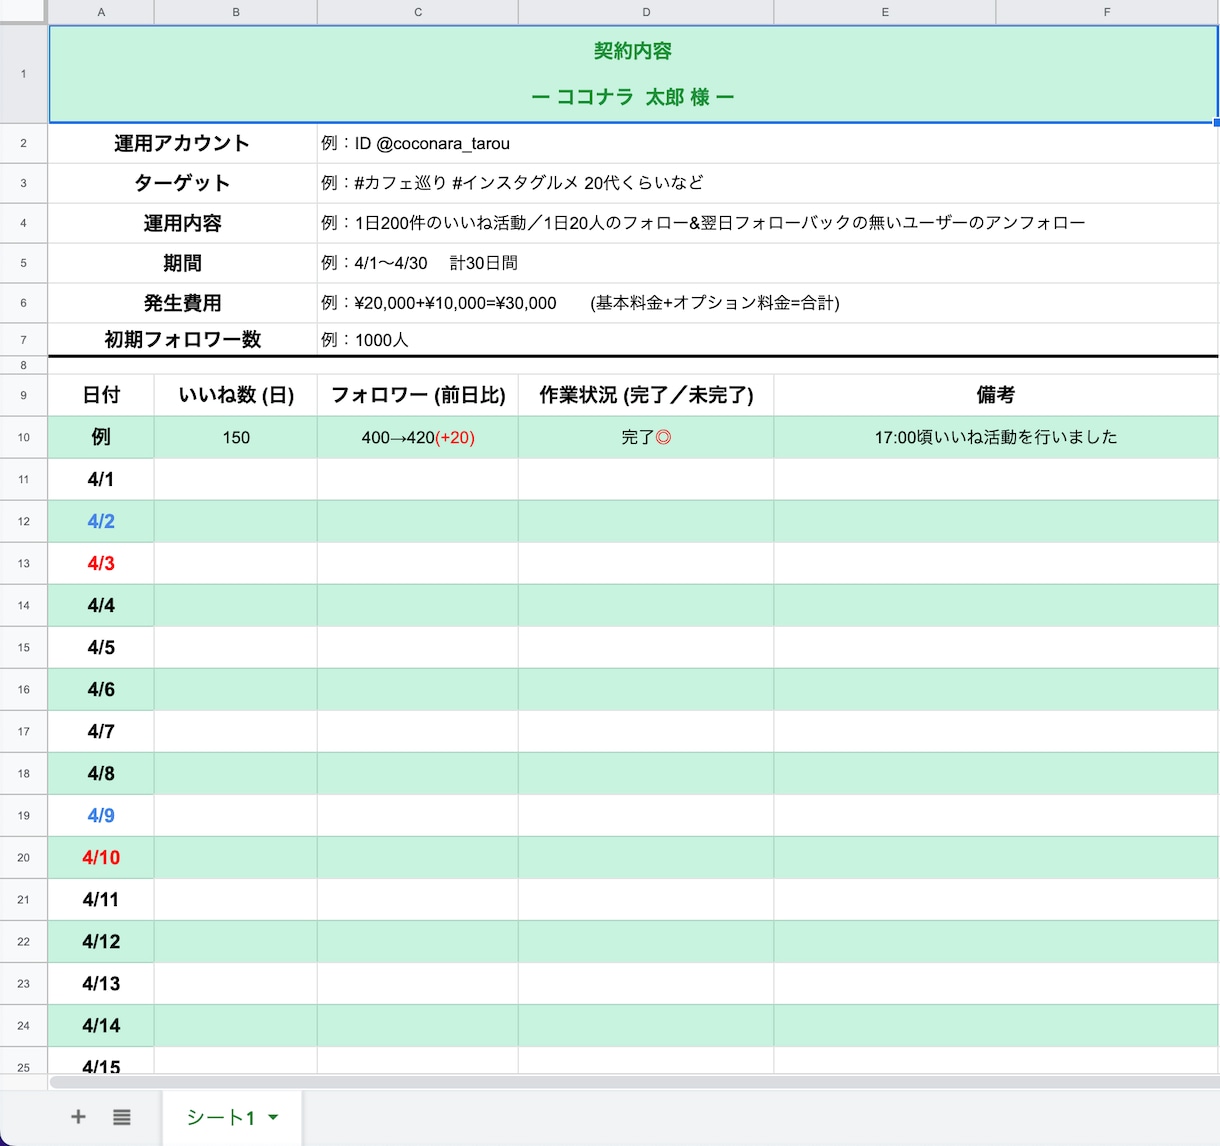Click the red 4/10 date cell
Image resolution: width=1220 pixels, height=1146 pixels.
101,857
